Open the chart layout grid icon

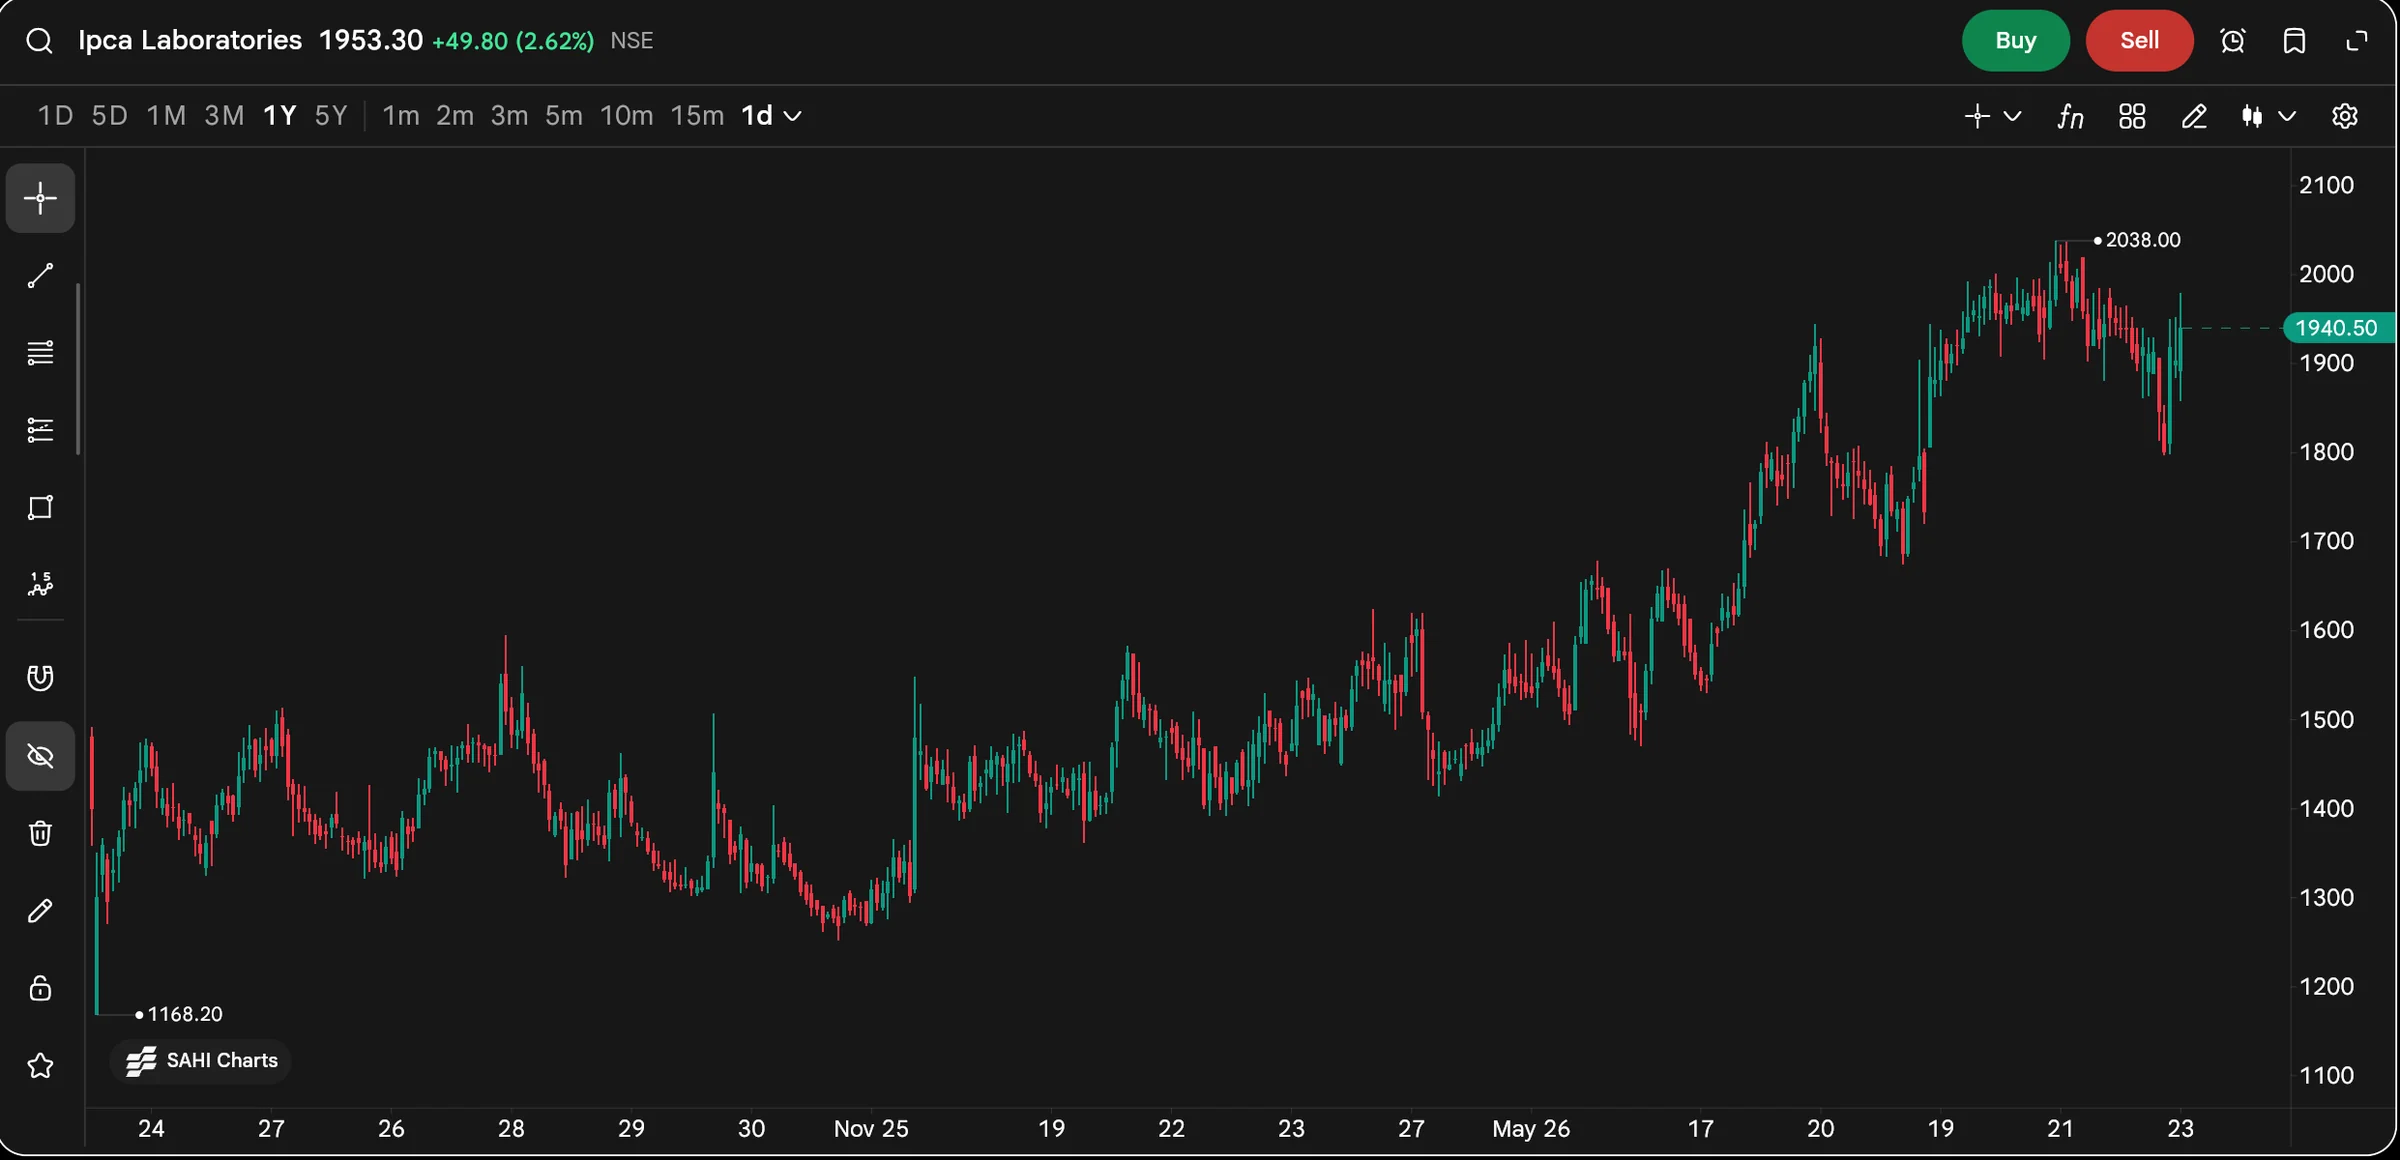pyautogui.click(x=2132, y=117)
